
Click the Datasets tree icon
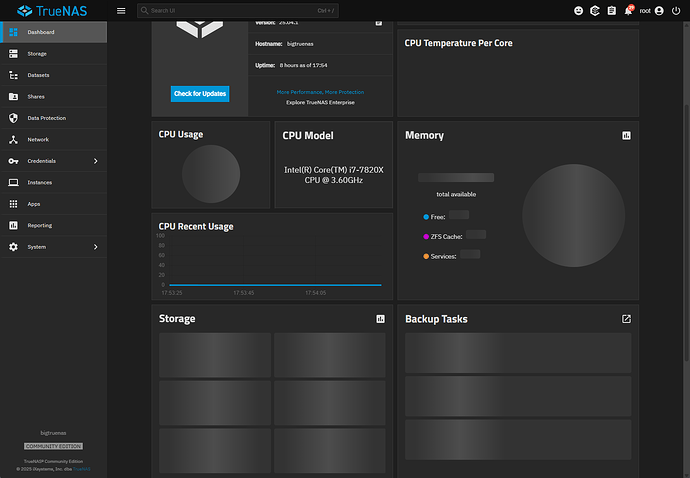14,75
